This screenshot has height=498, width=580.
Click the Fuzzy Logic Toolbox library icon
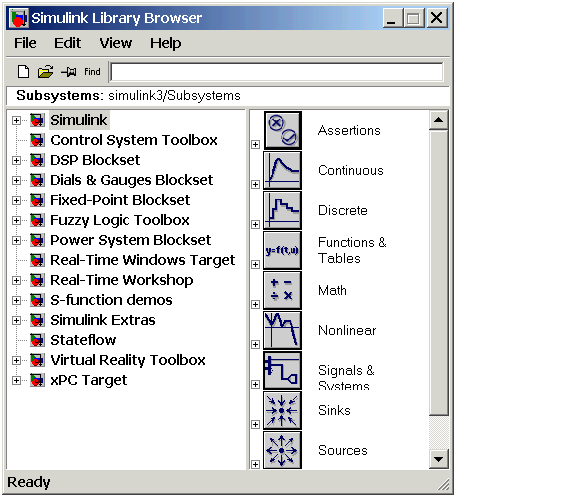[38, 220]
